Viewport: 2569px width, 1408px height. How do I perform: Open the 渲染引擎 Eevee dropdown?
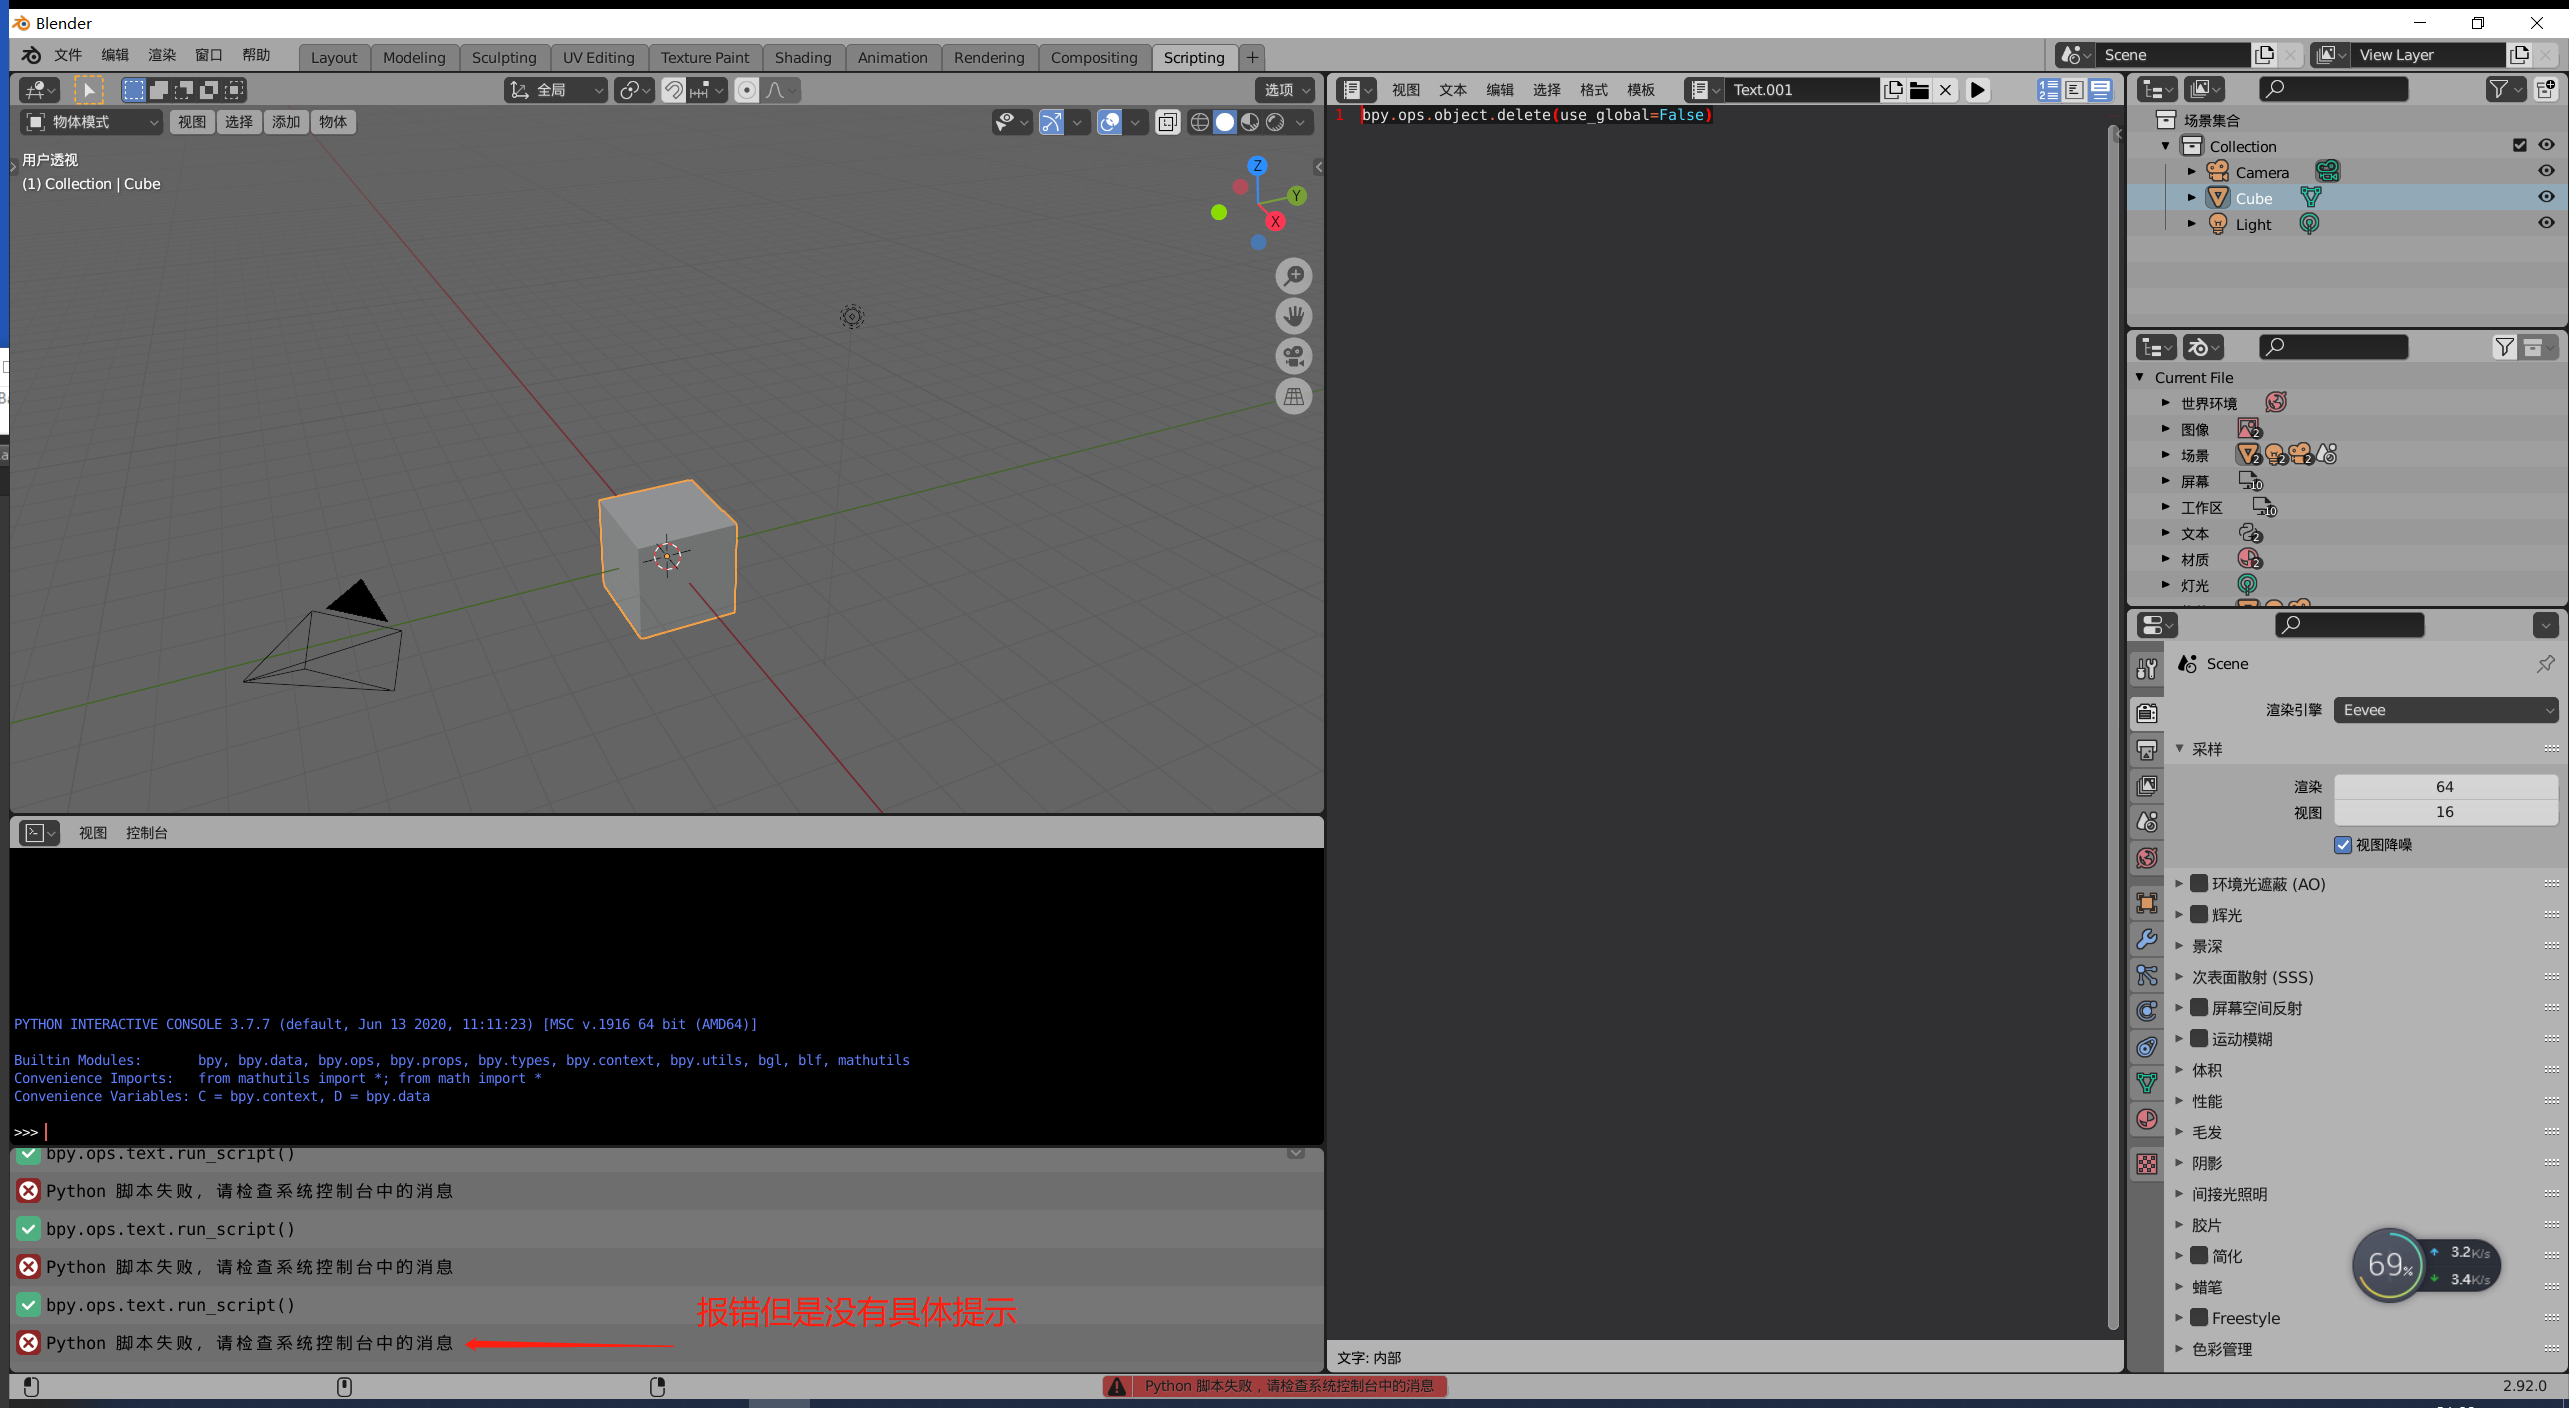click(x=2446, y=710)
